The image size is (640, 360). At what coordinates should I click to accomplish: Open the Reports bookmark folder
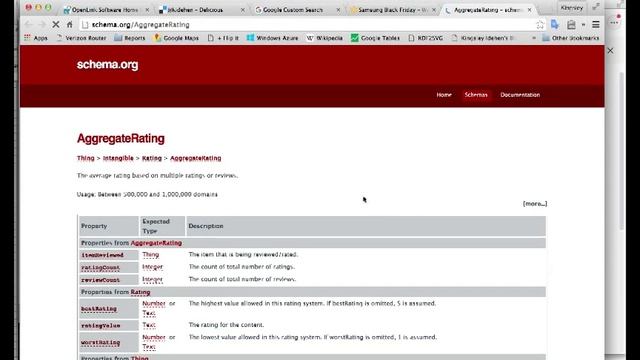click(x=130, y=38)
